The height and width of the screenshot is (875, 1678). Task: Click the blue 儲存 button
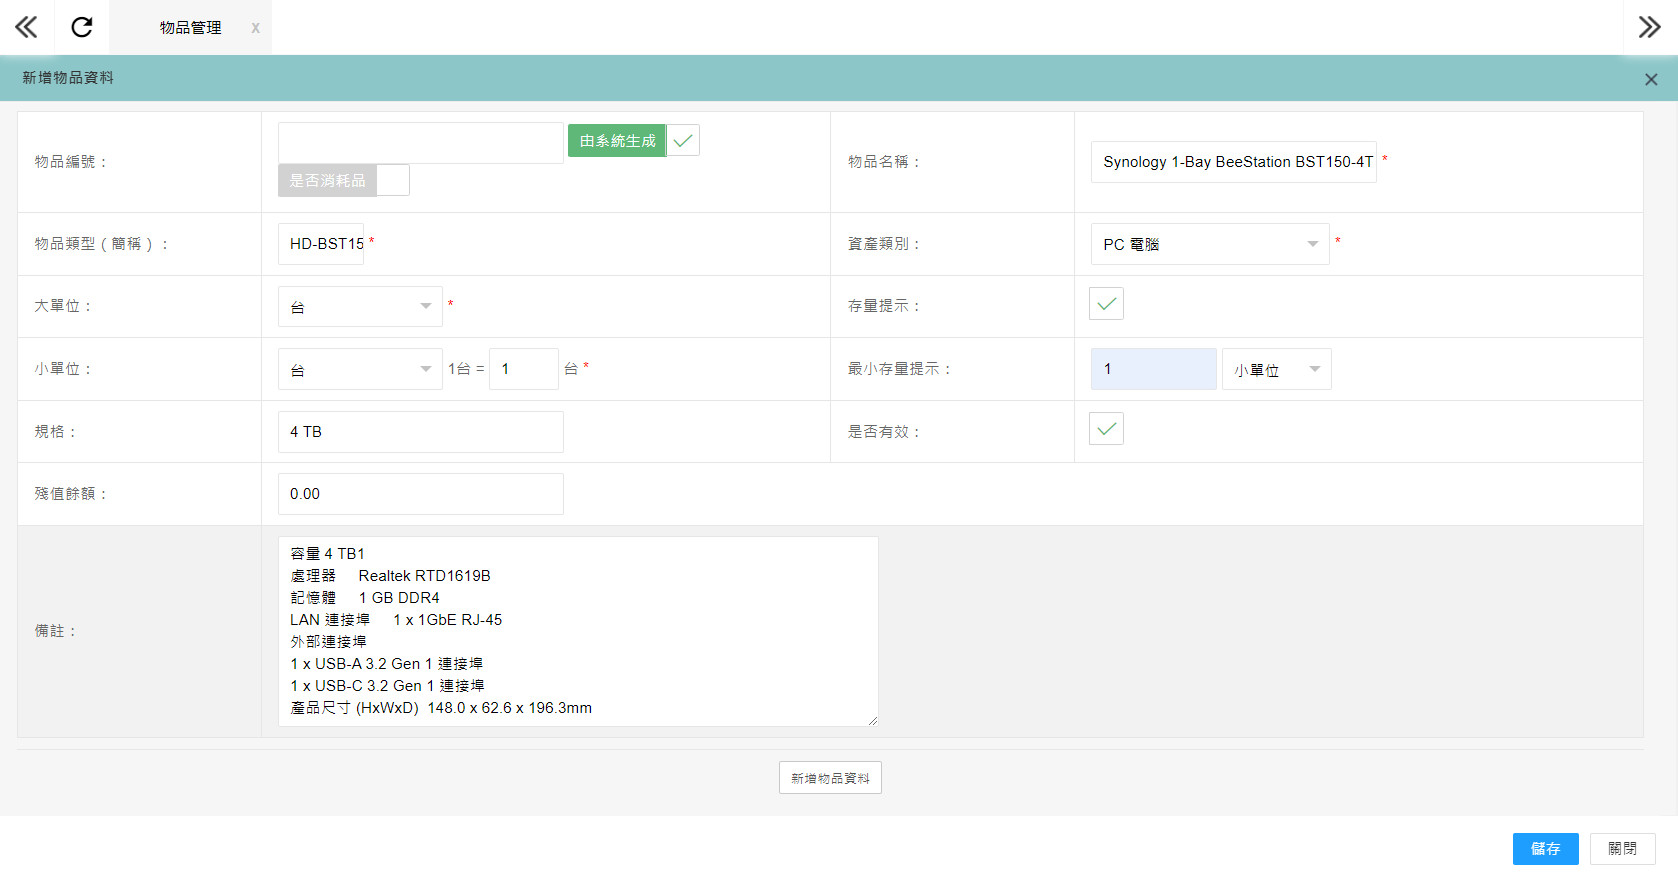pyautogui.click(x=1545, y=849)
